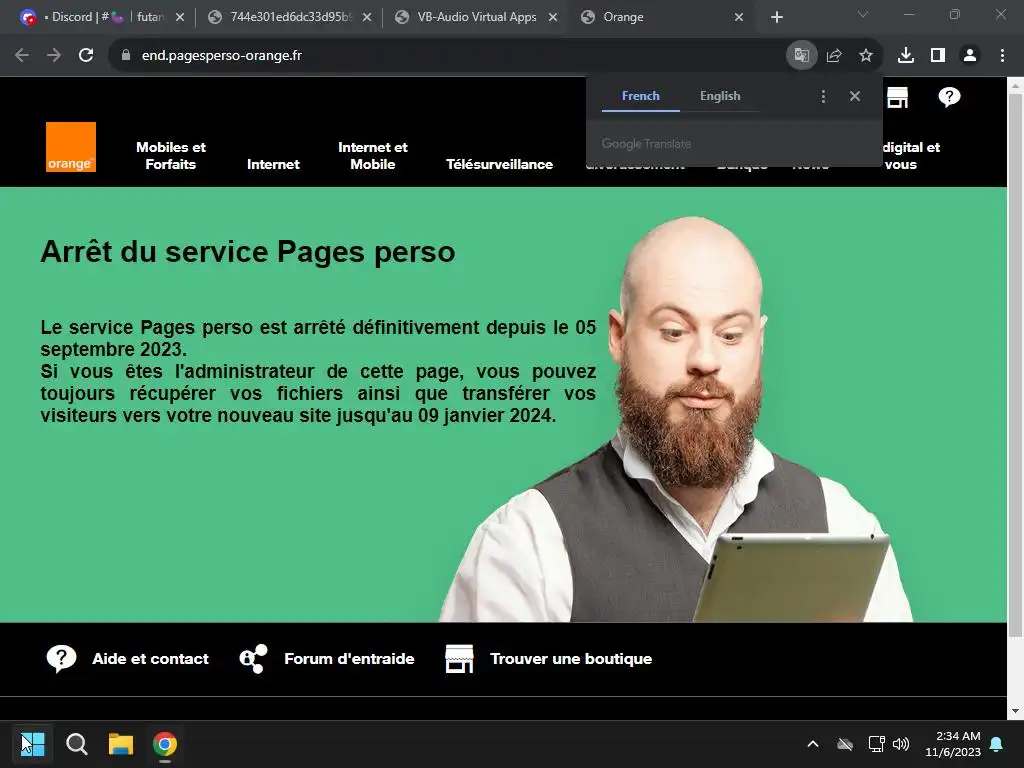1024x768 pixels.
Task: Click Forum d'entraide link
Action: tap(349, 659)
